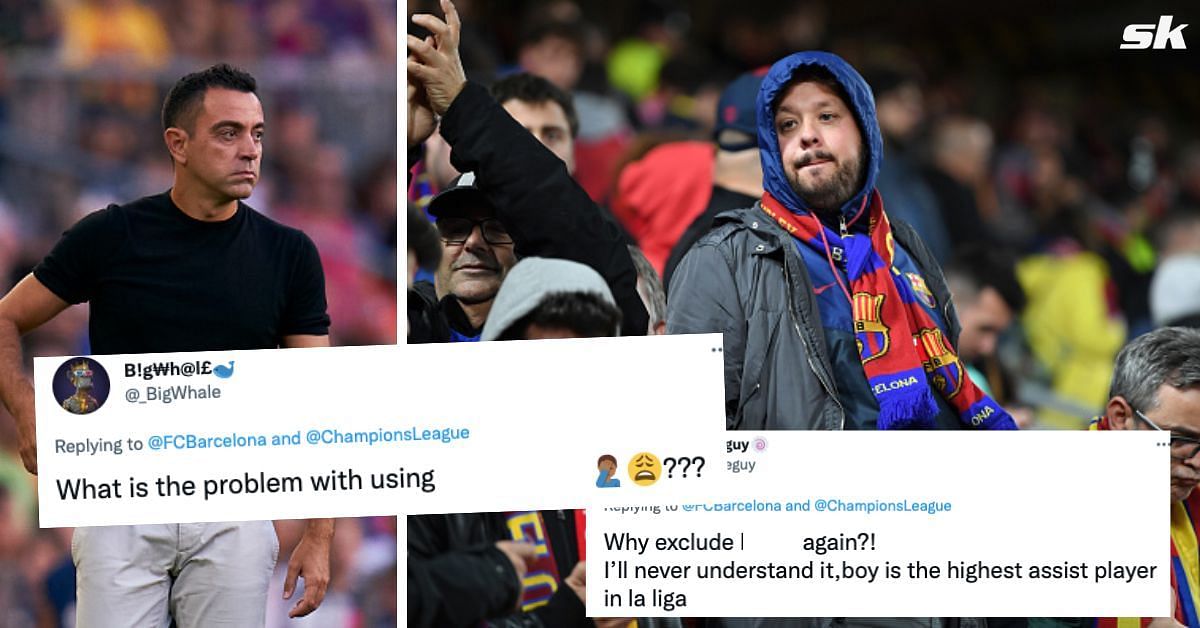1200x628 pixels.
Task: Click the SK logo in the corner
Action: tap(1152, 34)
